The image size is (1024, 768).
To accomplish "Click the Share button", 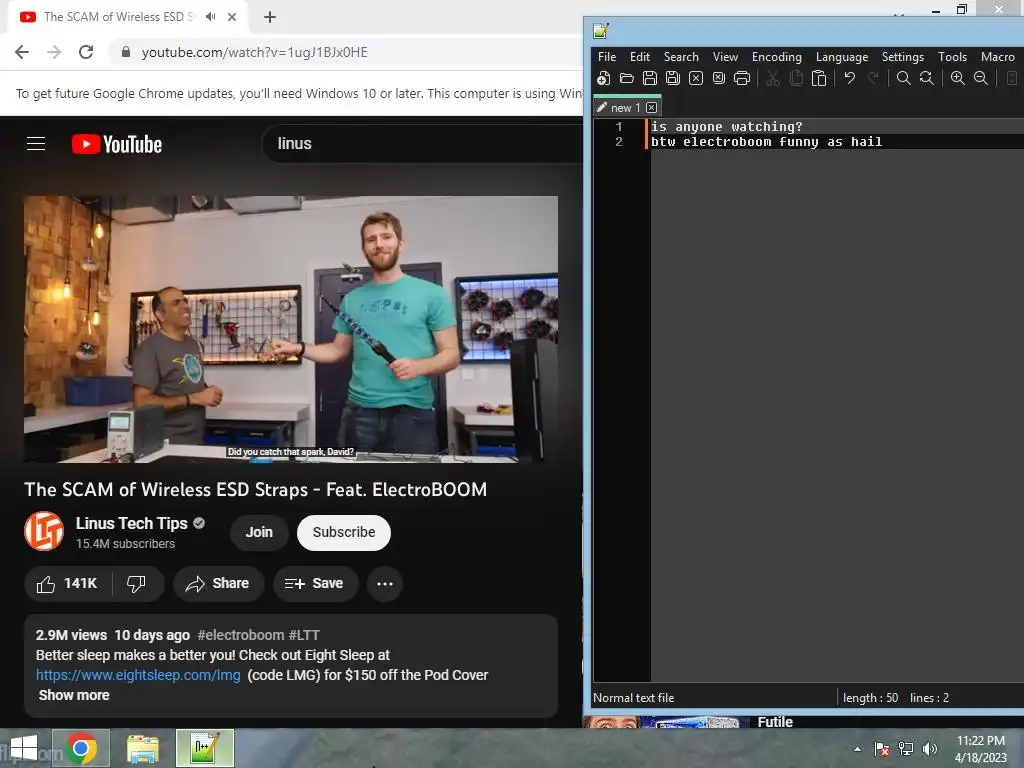I will (218, 584).
